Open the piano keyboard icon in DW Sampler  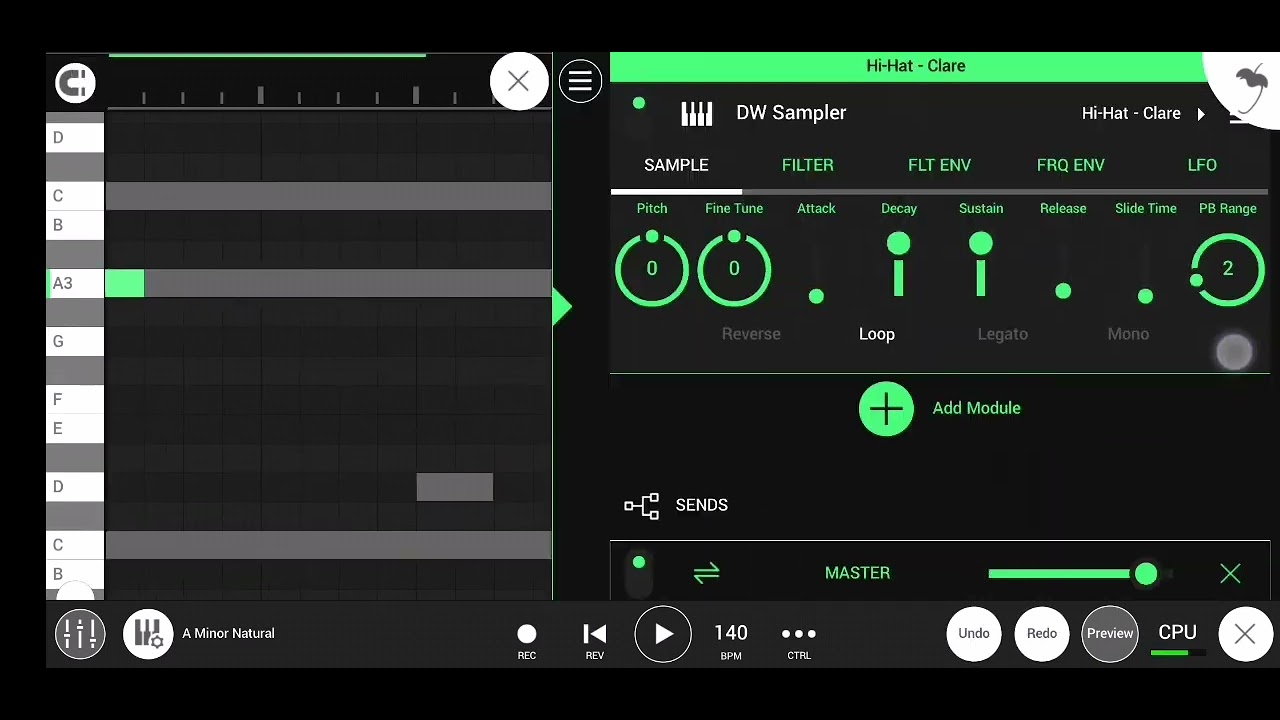tap(697, 113)
